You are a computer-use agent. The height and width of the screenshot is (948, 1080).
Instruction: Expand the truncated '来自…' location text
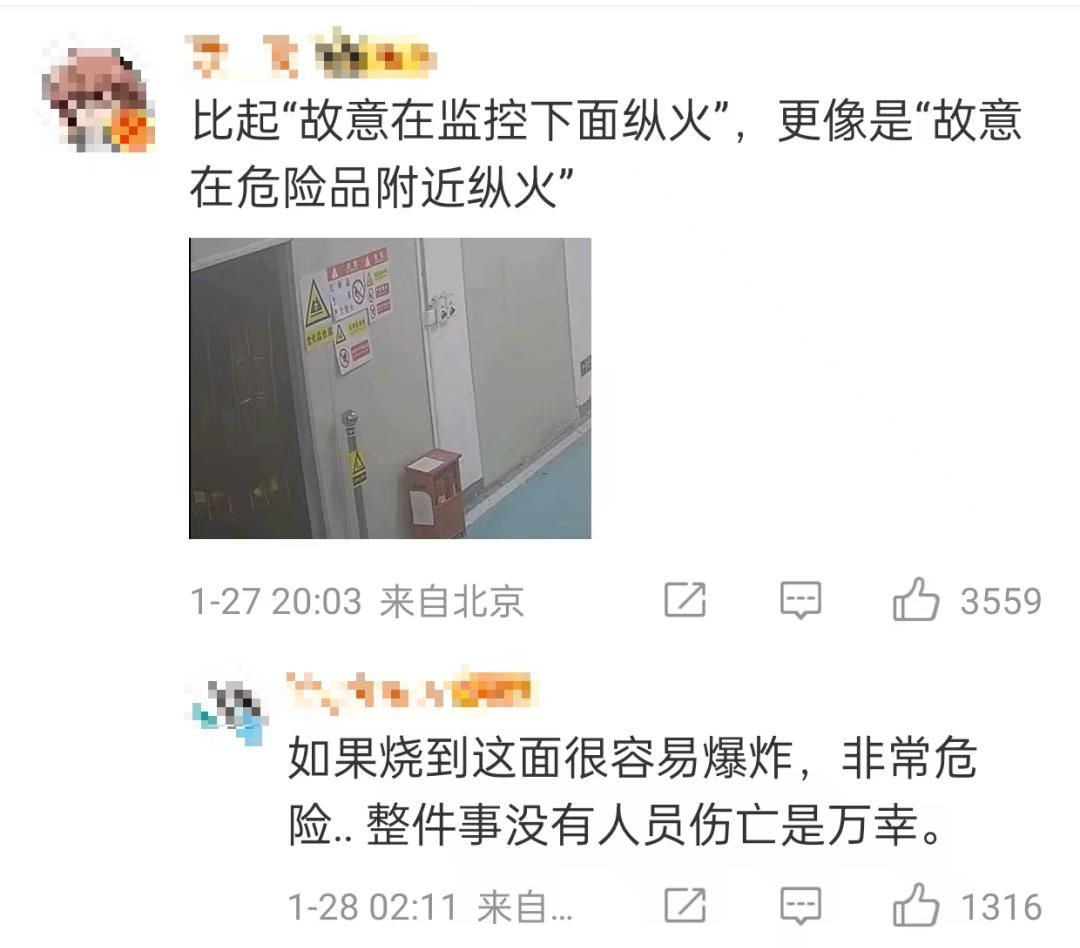(524, 907)
